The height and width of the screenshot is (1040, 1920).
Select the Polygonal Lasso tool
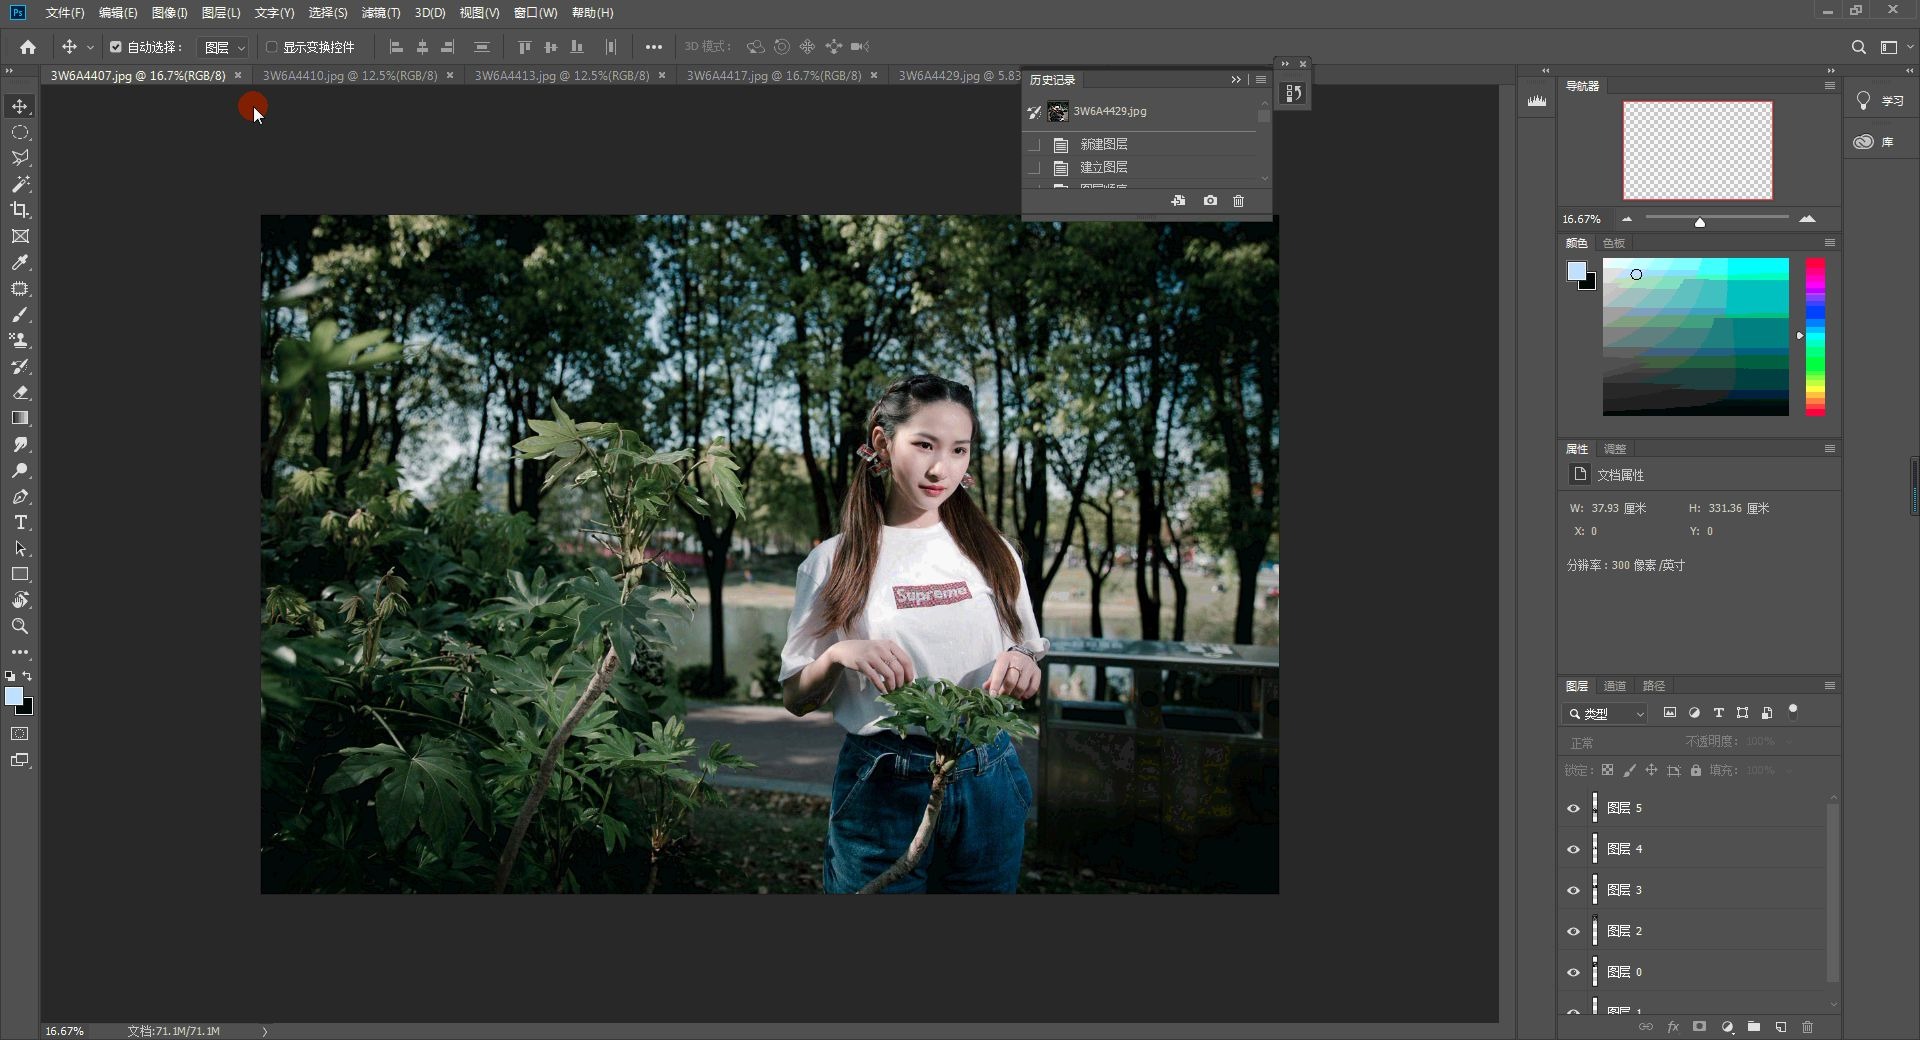coord(20,158)
